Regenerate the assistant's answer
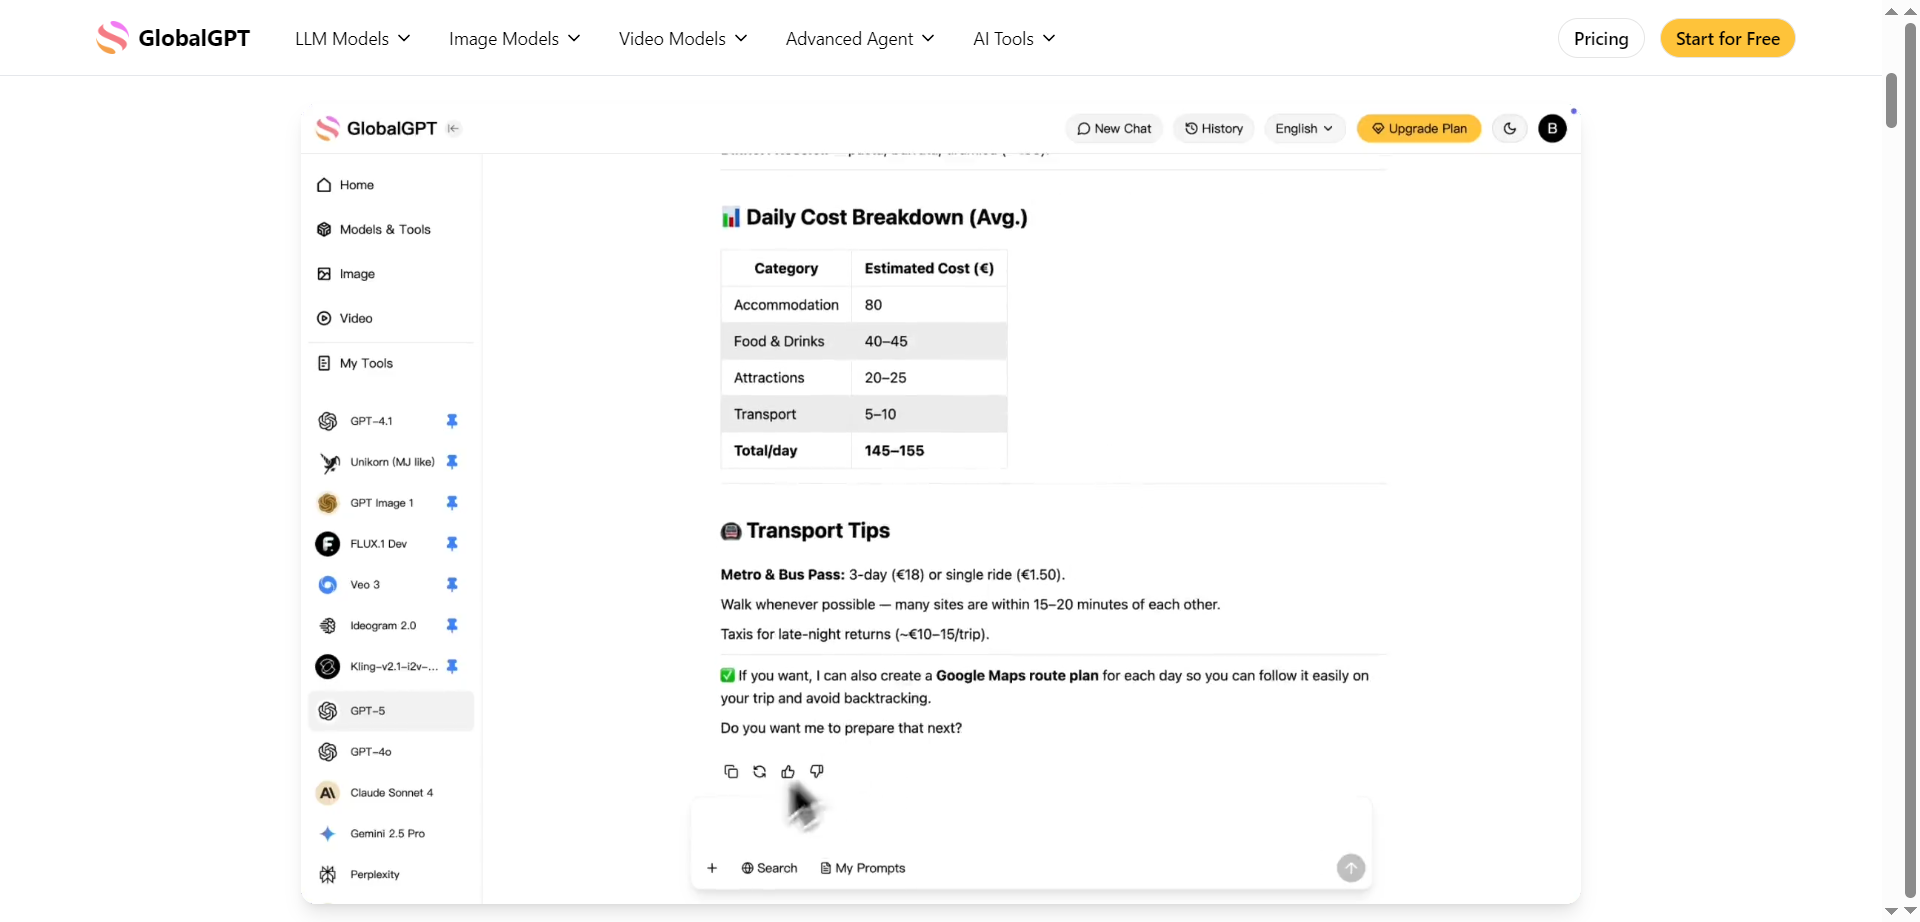 759,770
